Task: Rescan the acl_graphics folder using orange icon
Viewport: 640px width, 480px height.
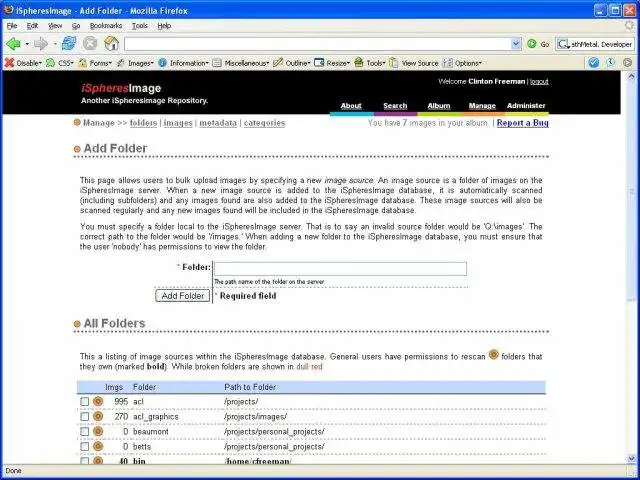Action: 98,416
